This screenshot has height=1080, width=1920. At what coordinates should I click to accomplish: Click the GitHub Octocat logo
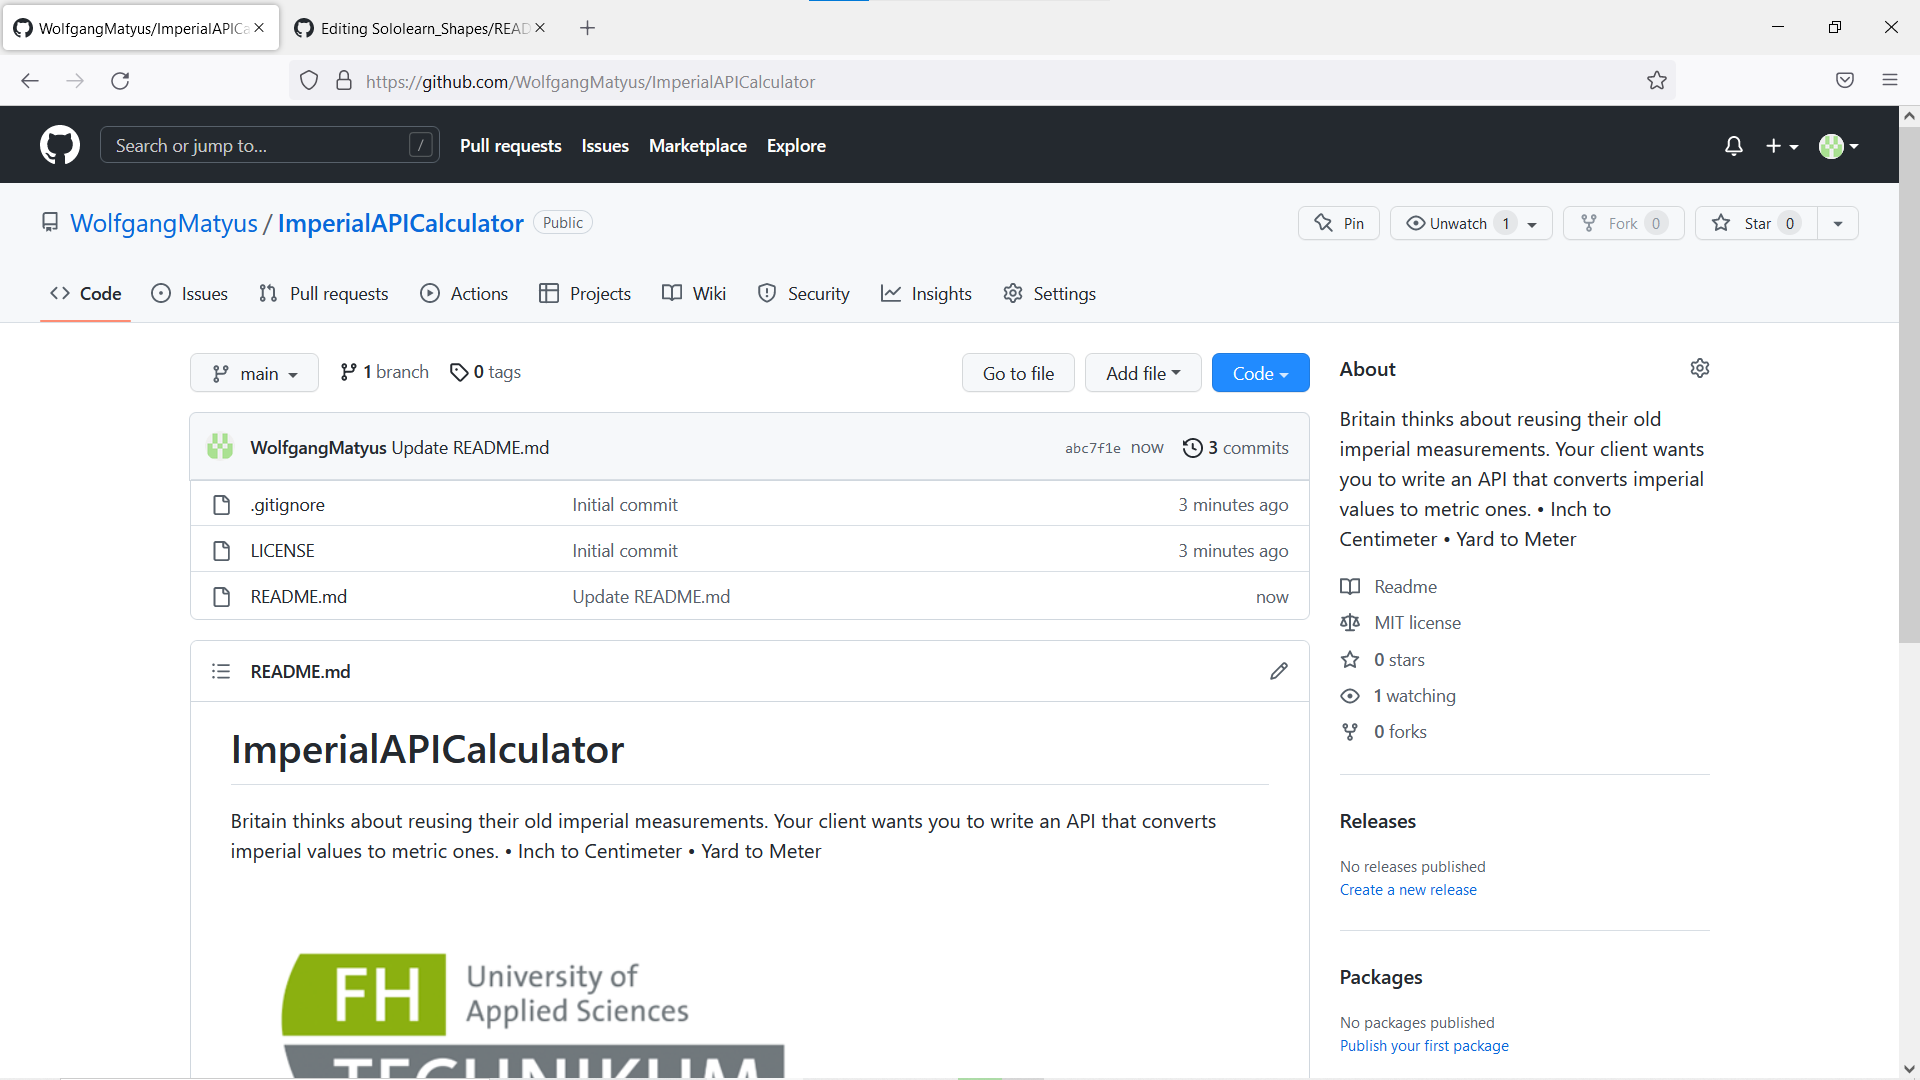point(60,145)
